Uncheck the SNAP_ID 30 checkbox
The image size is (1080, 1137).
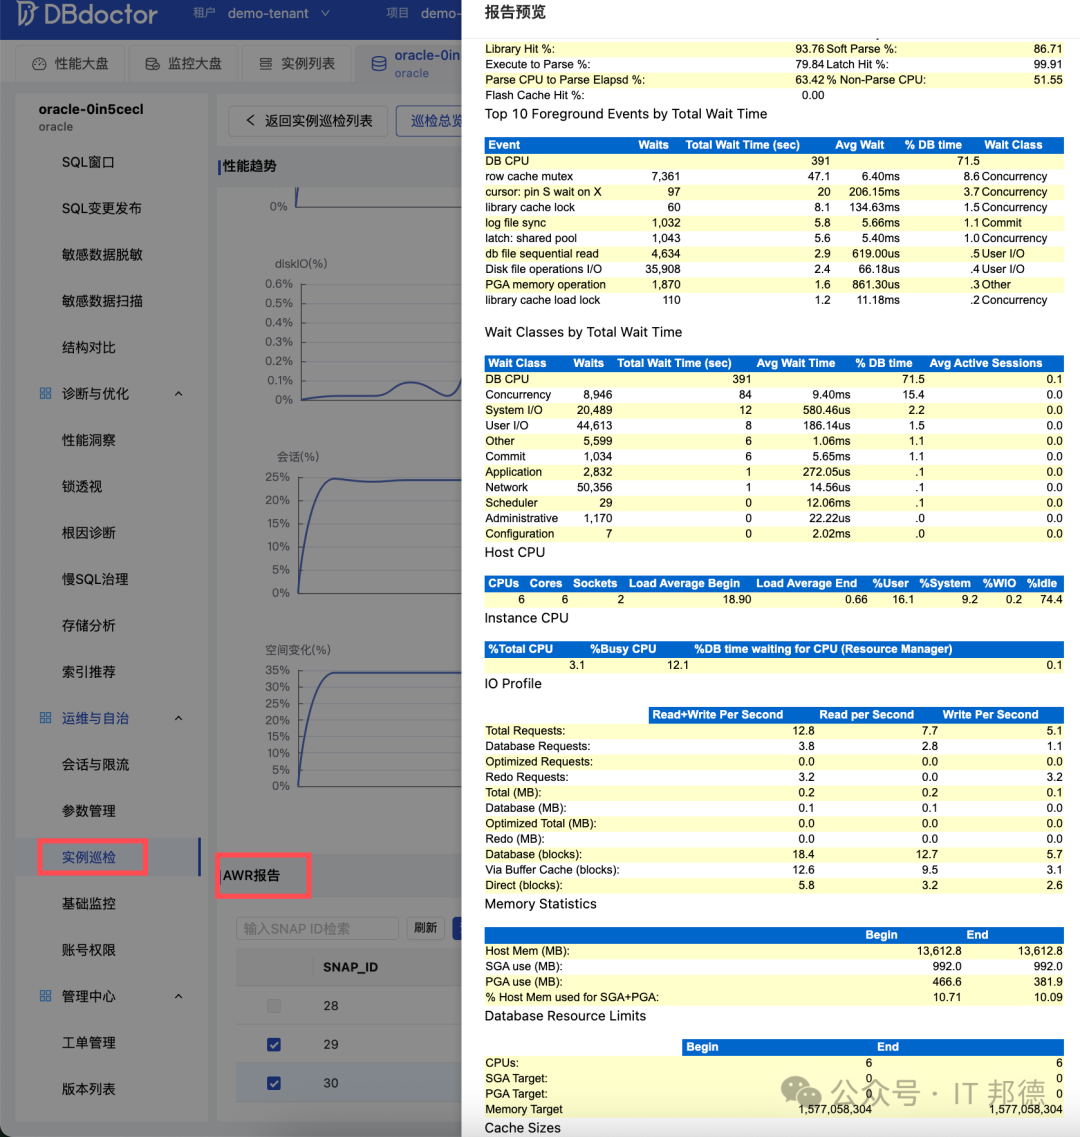click(x=273, y=1083)
